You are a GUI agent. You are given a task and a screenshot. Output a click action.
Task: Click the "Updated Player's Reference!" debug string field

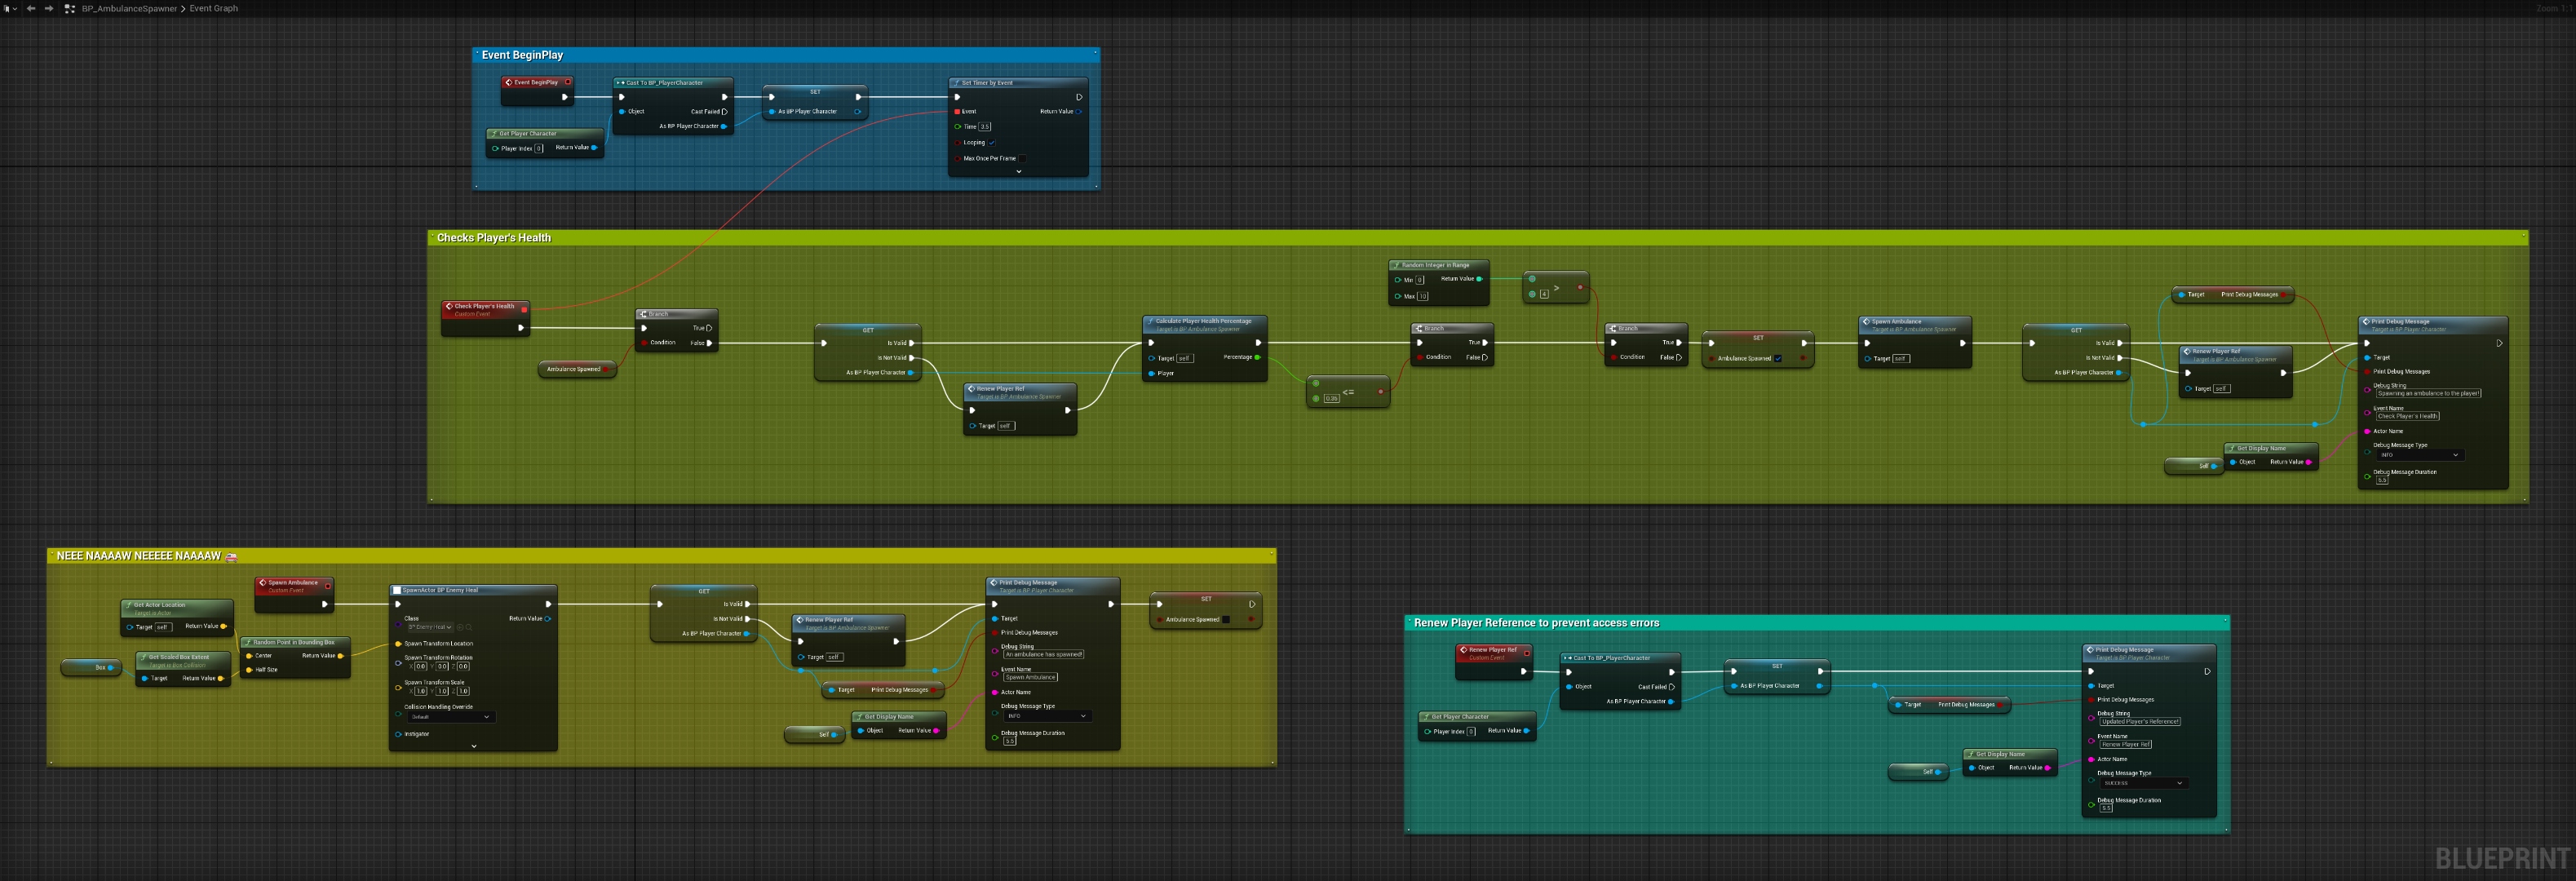pyautogui.click(x=2140, y=721)
